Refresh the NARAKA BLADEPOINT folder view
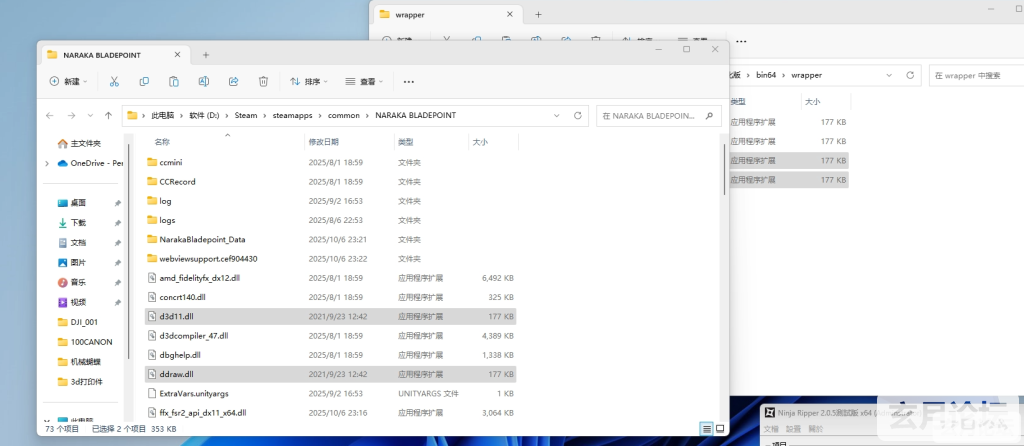The height and width of the screenshot is (446, 1024). click(x=578, y=115)
